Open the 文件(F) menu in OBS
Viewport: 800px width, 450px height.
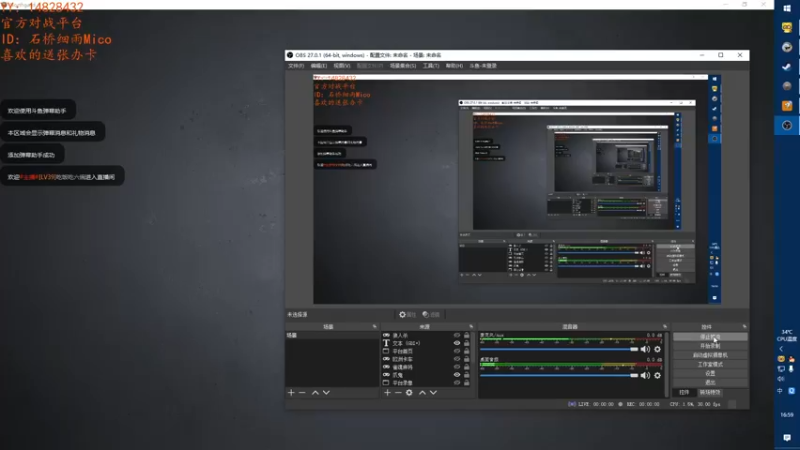pos(296,66)
